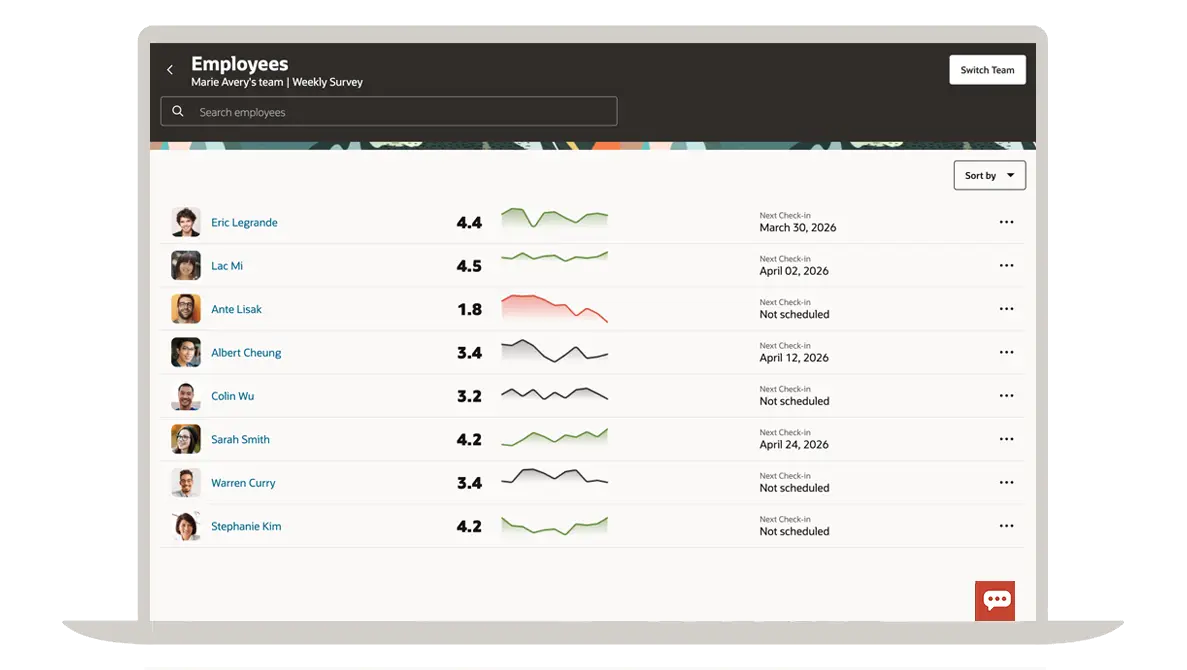1187x670 pixels.
Task: Open actions menu for Lac Mi
Action: tap(1006, 266)
